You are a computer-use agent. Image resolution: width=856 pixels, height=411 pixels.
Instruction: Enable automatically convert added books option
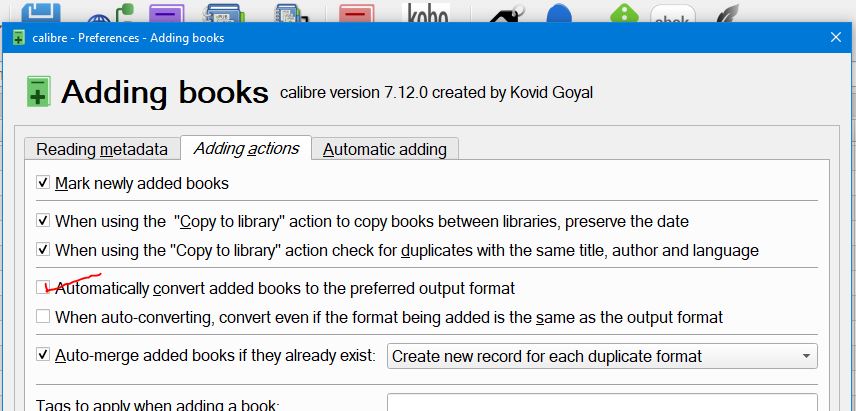click(43, 288)
